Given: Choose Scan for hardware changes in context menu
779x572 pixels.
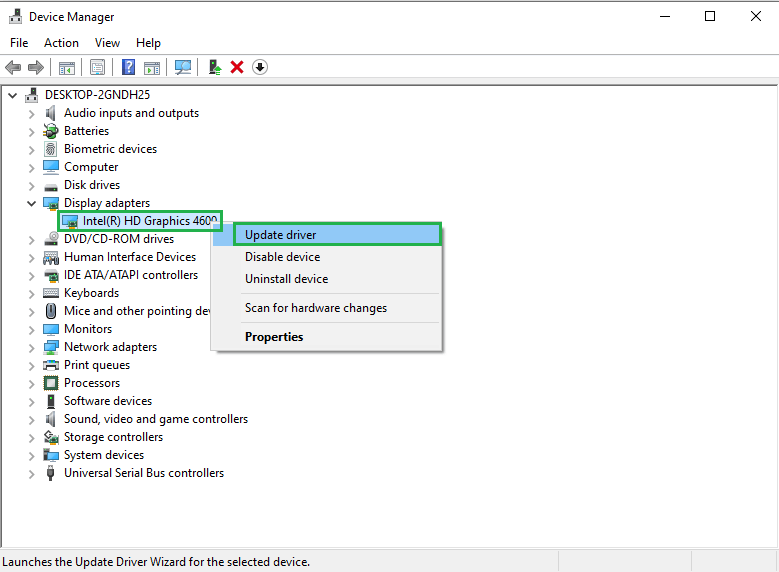Looking at the screenshot, I should point(327,308).
